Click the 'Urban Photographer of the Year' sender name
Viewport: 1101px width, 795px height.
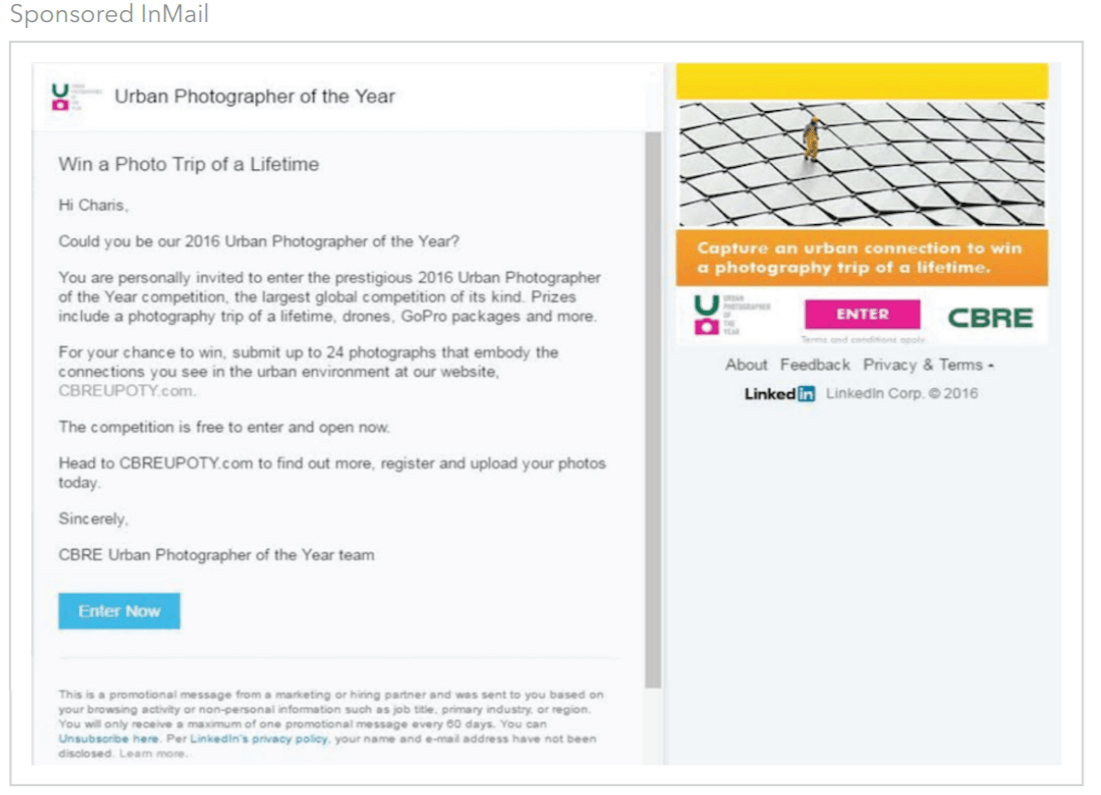(x=255, y=96)
